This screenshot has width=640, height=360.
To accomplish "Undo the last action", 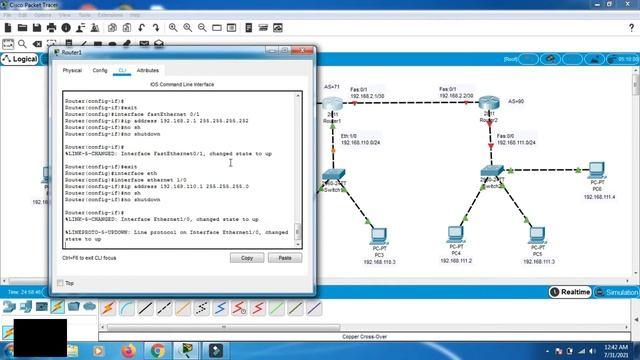I will pyautogui.click(x=141, y=28).
